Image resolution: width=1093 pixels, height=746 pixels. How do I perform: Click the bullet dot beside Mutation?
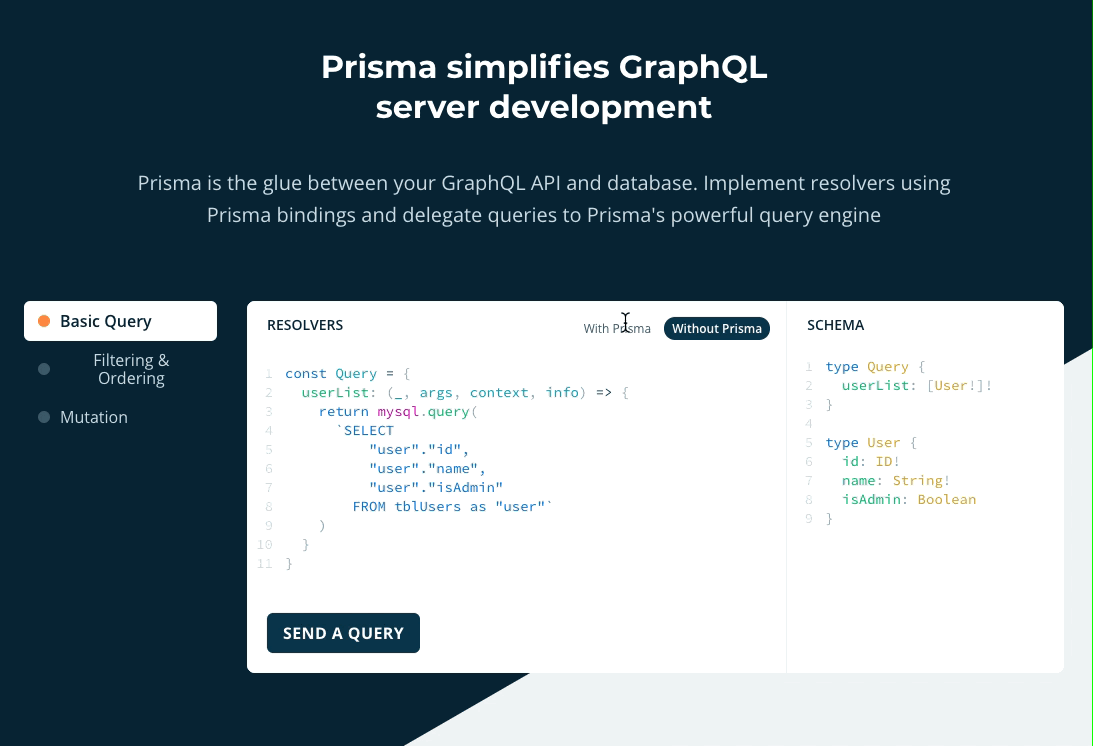[x=43, y=417]
